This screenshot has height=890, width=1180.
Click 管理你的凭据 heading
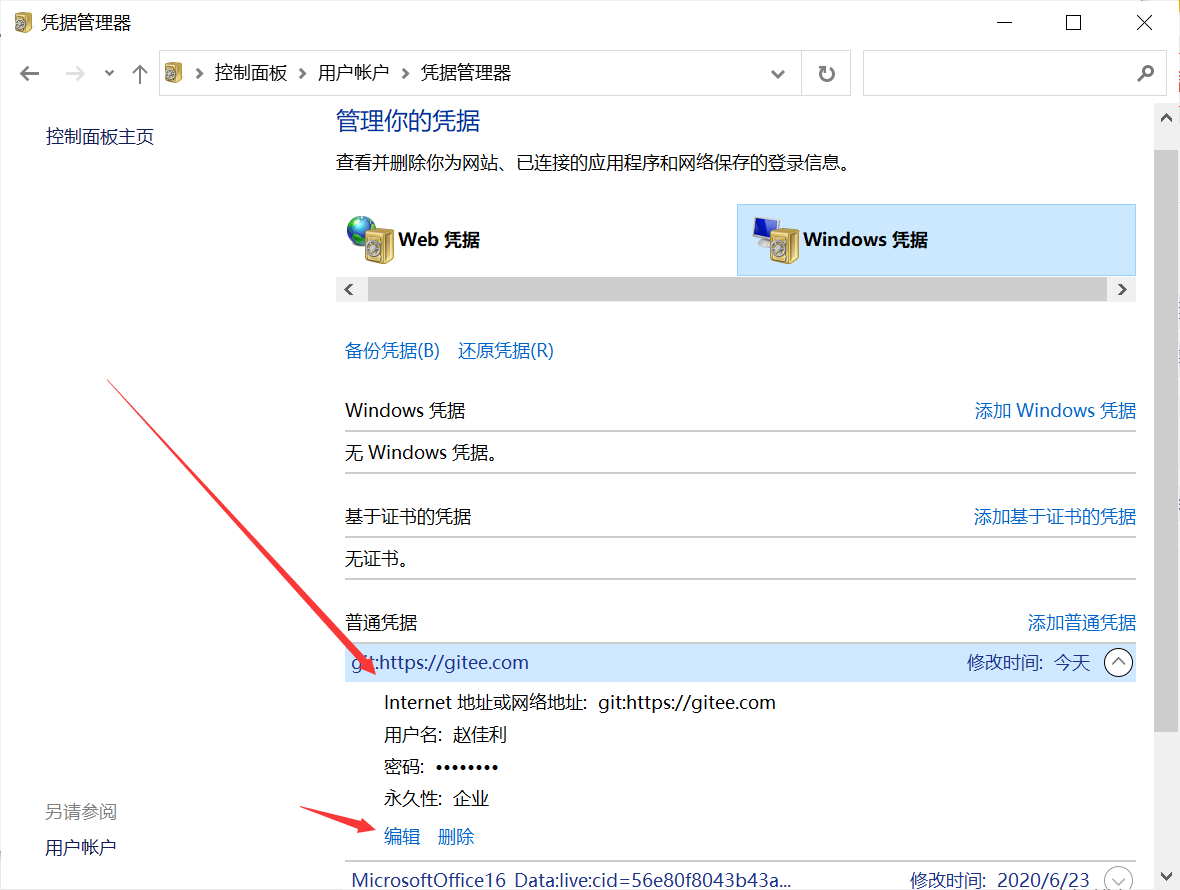click(x=408, y=121)
